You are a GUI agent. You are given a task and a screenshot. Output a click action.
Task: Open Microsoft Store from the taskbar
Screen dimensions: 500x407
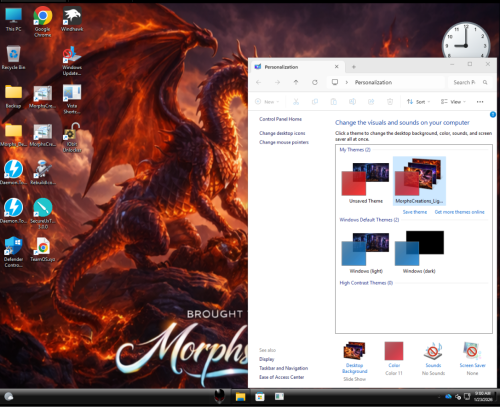coord(260,397)
